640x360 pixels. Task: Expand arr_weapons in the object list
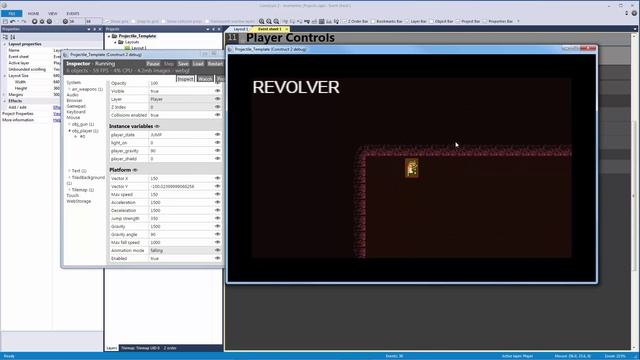click(x=69, y=89)
